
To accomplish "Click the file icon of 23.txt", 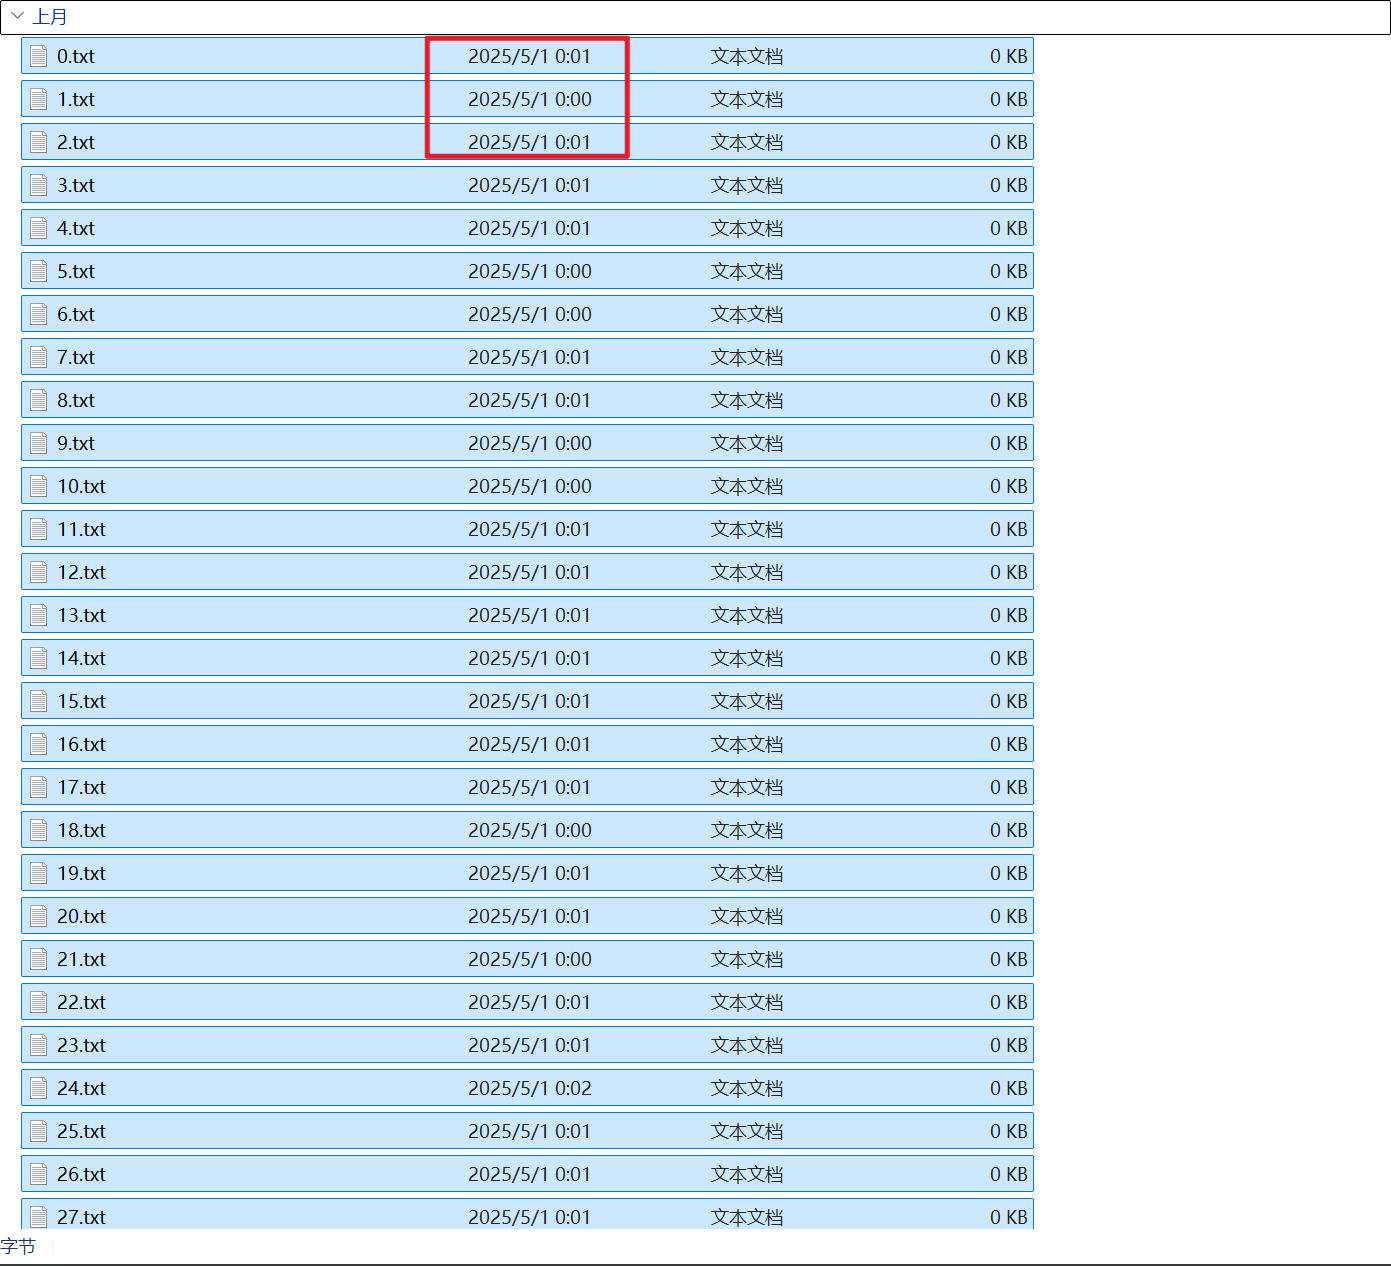I will click(x=39, y=1045).
